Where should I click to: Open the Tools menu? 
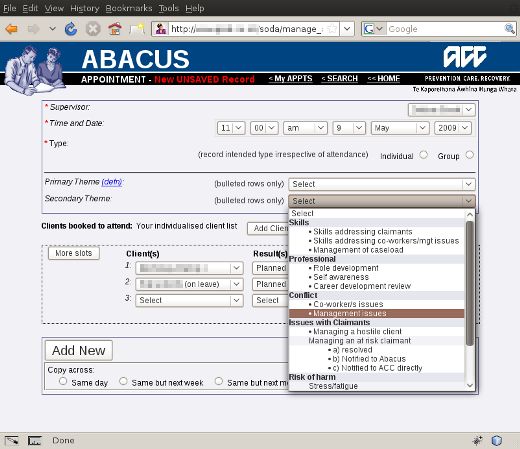click(x=169, y=8)
